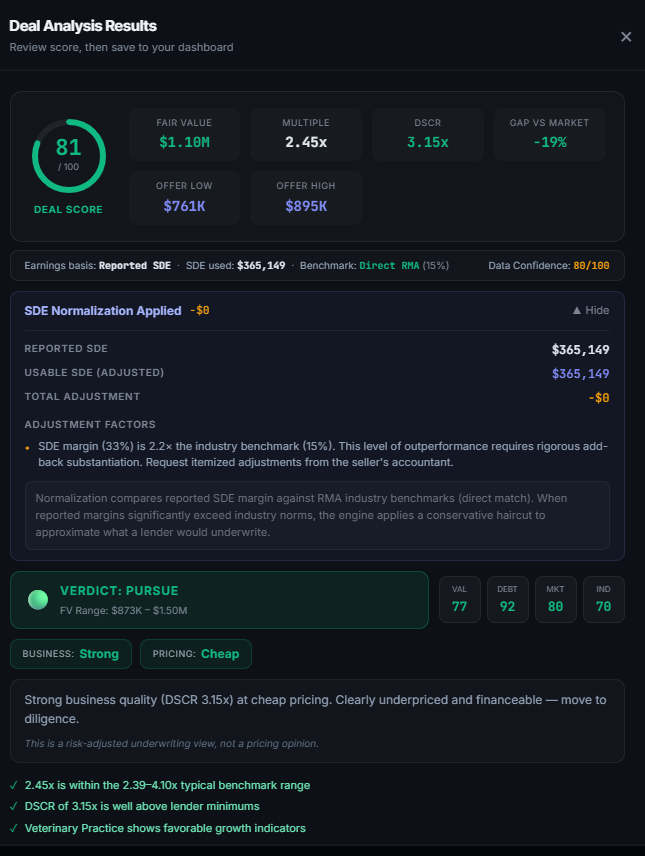Select the IND 70 score tile
645x856 pixels.
click(603, 599)
